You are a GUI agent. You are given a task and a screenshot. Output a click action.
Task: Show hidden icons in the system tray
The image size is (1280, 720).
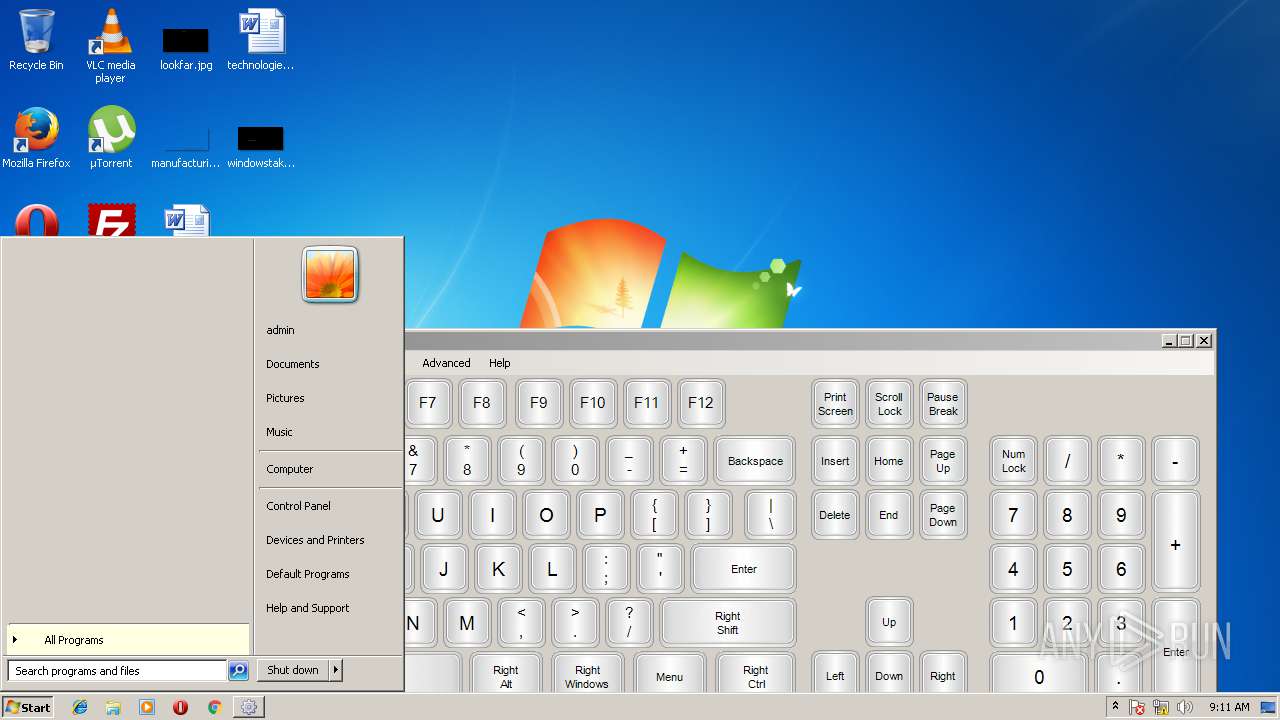coord(1115,707)
